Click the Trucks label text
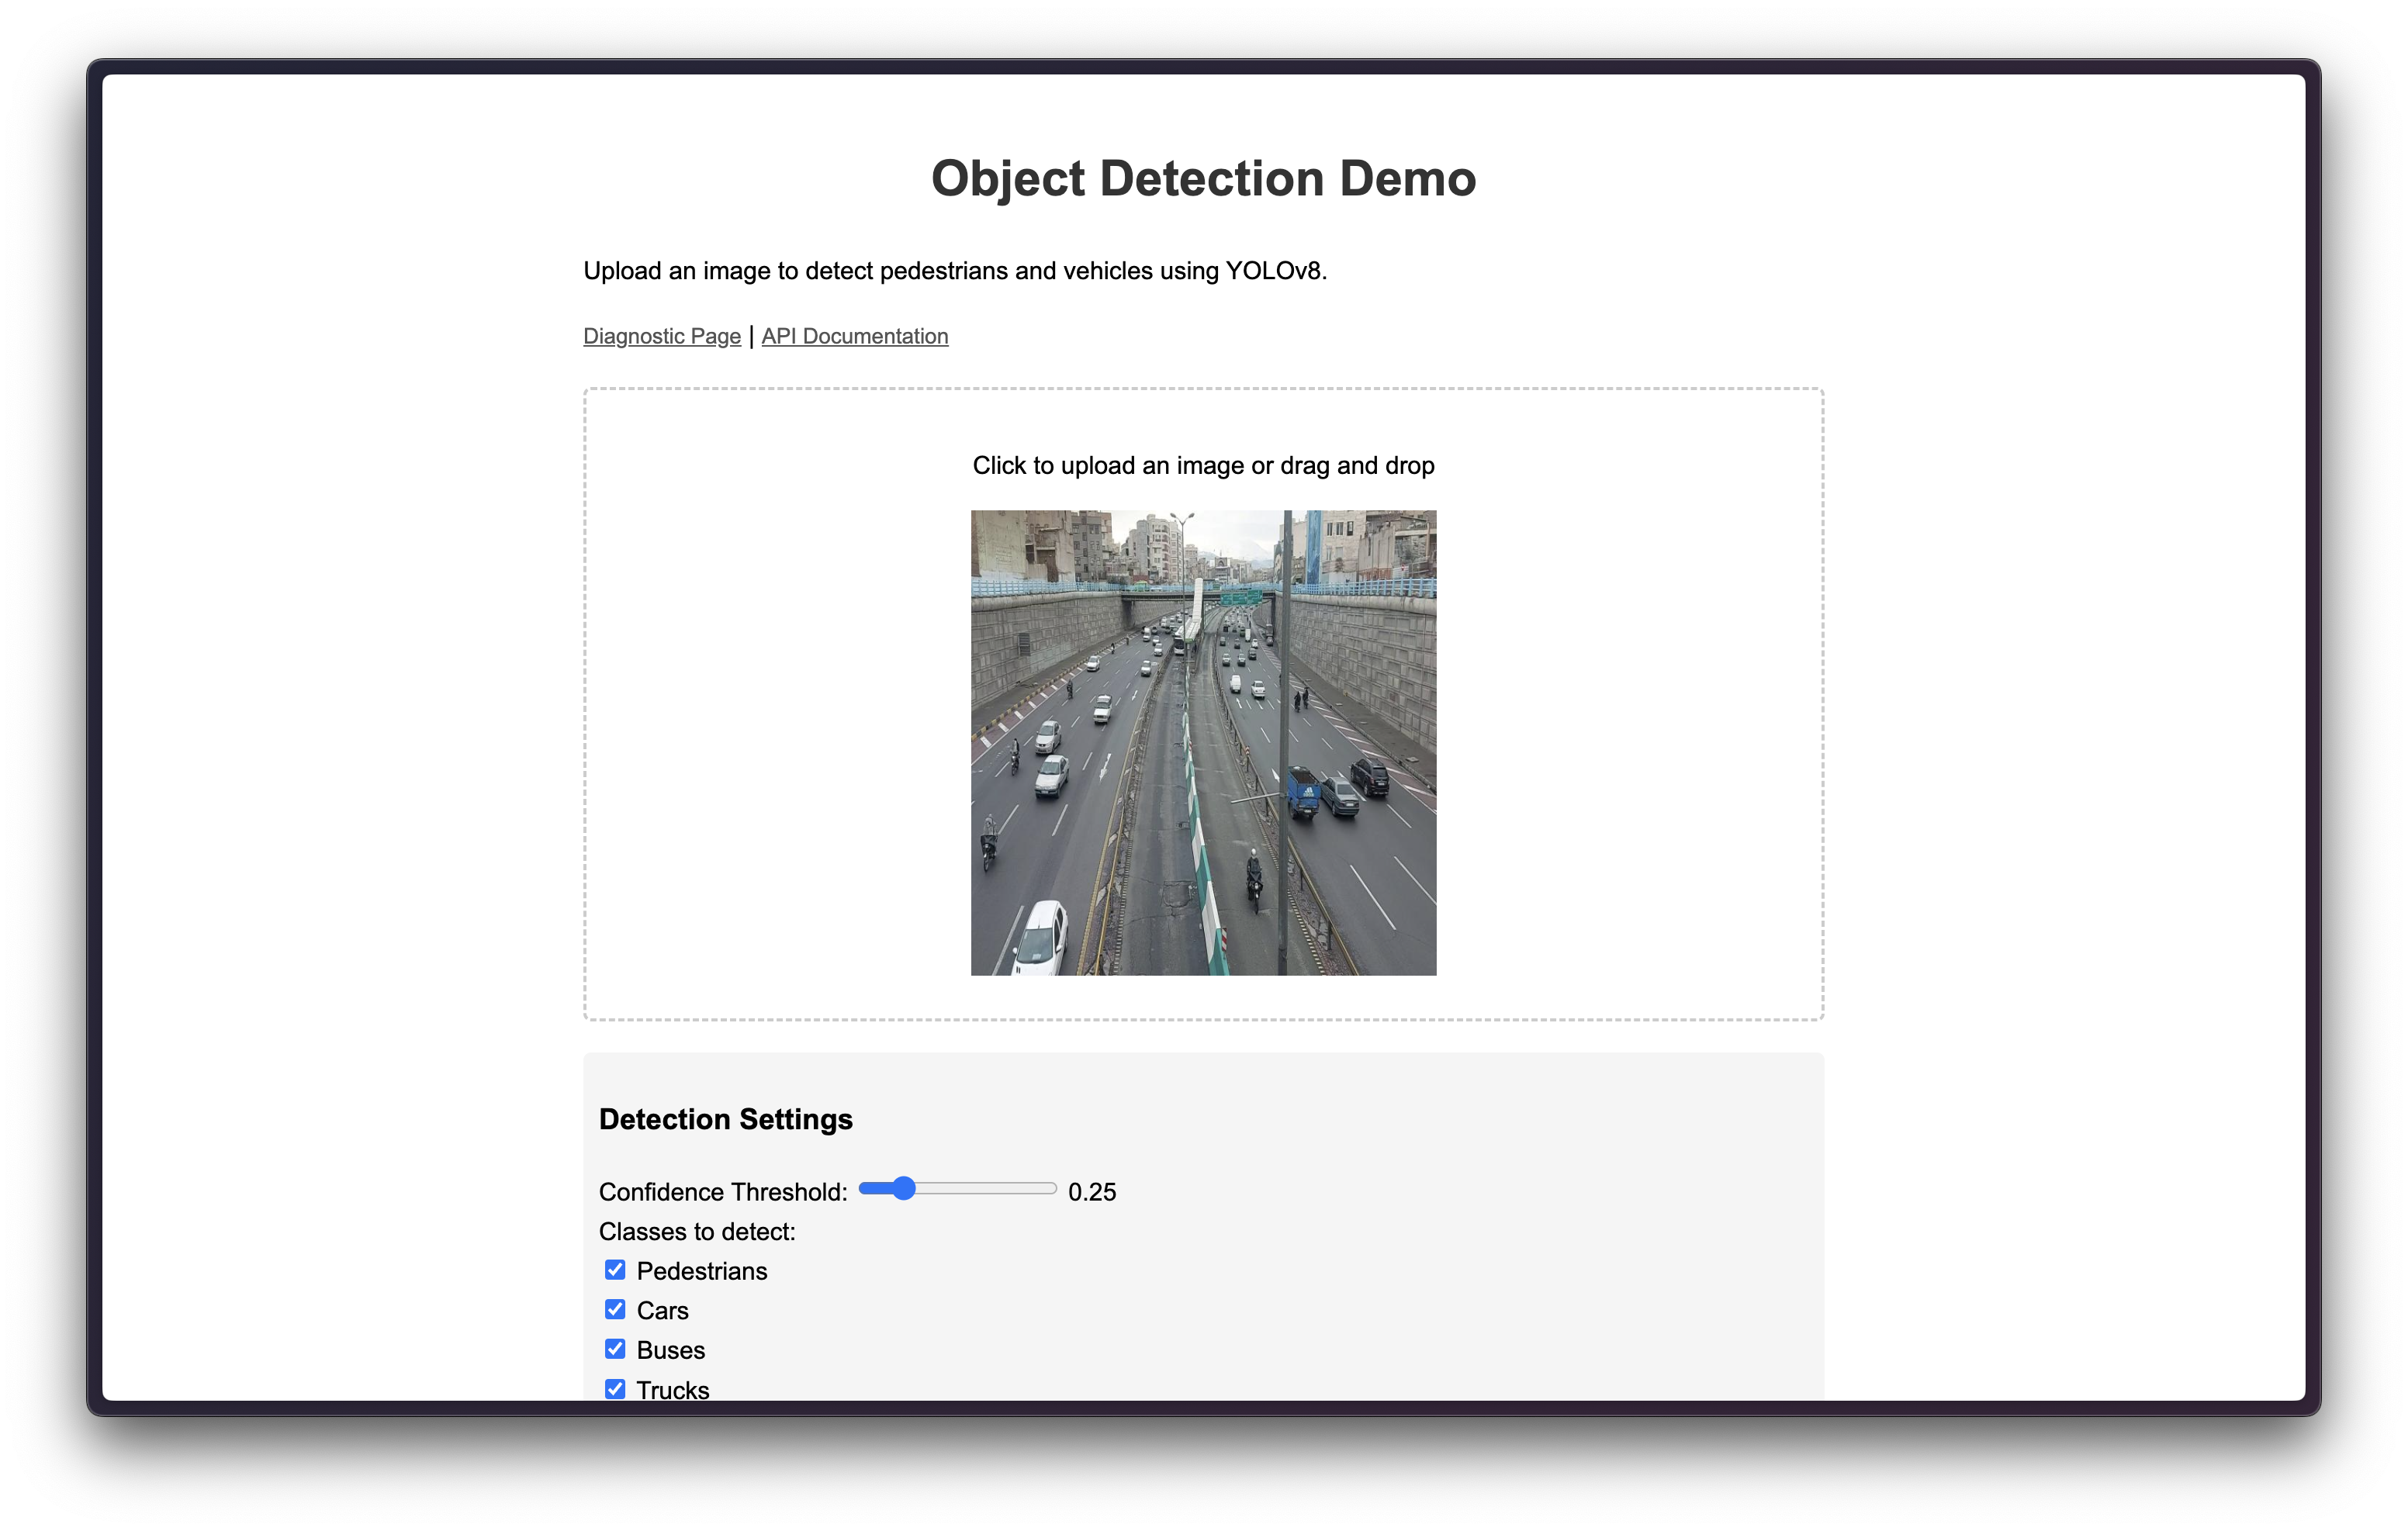Viewport: 2408px width, 1531px height. [x=672, y=1389]
